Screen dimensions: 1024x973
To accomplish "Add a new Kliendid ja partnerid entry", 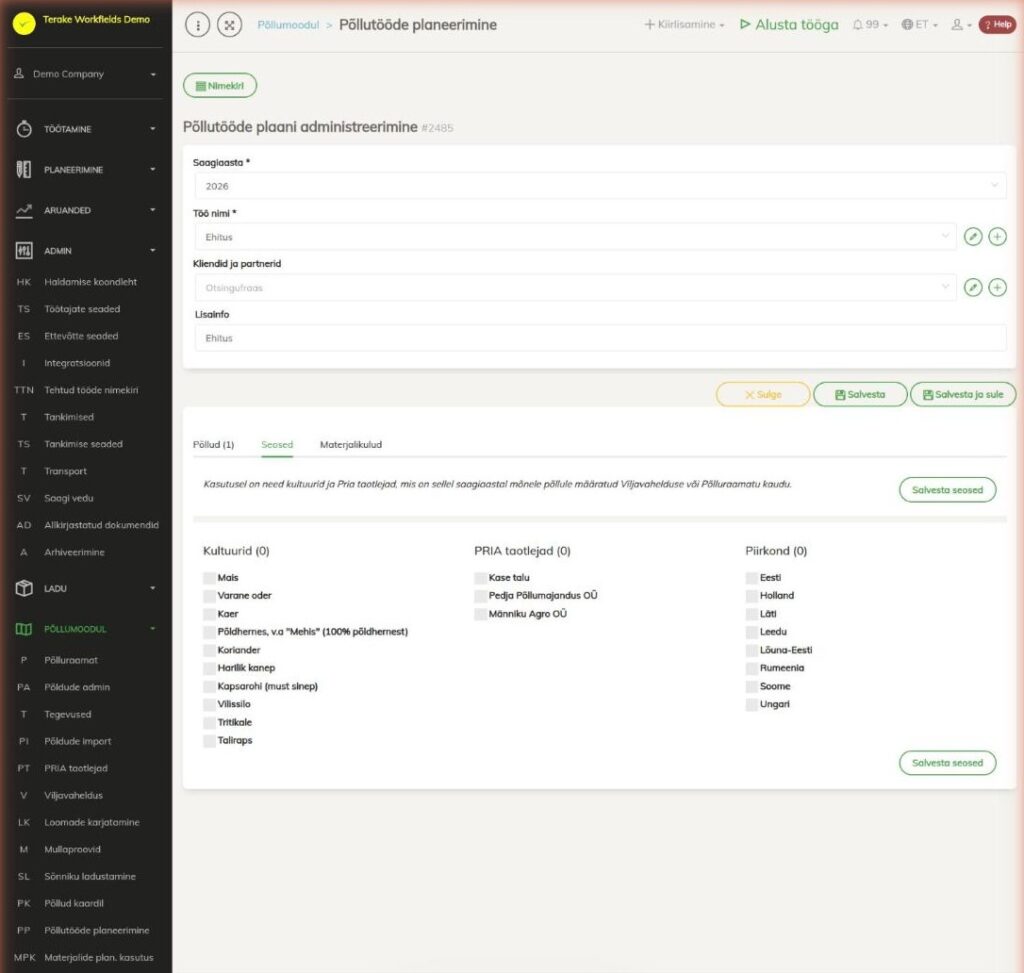I will pyautogui.click(x=997, y=287).
